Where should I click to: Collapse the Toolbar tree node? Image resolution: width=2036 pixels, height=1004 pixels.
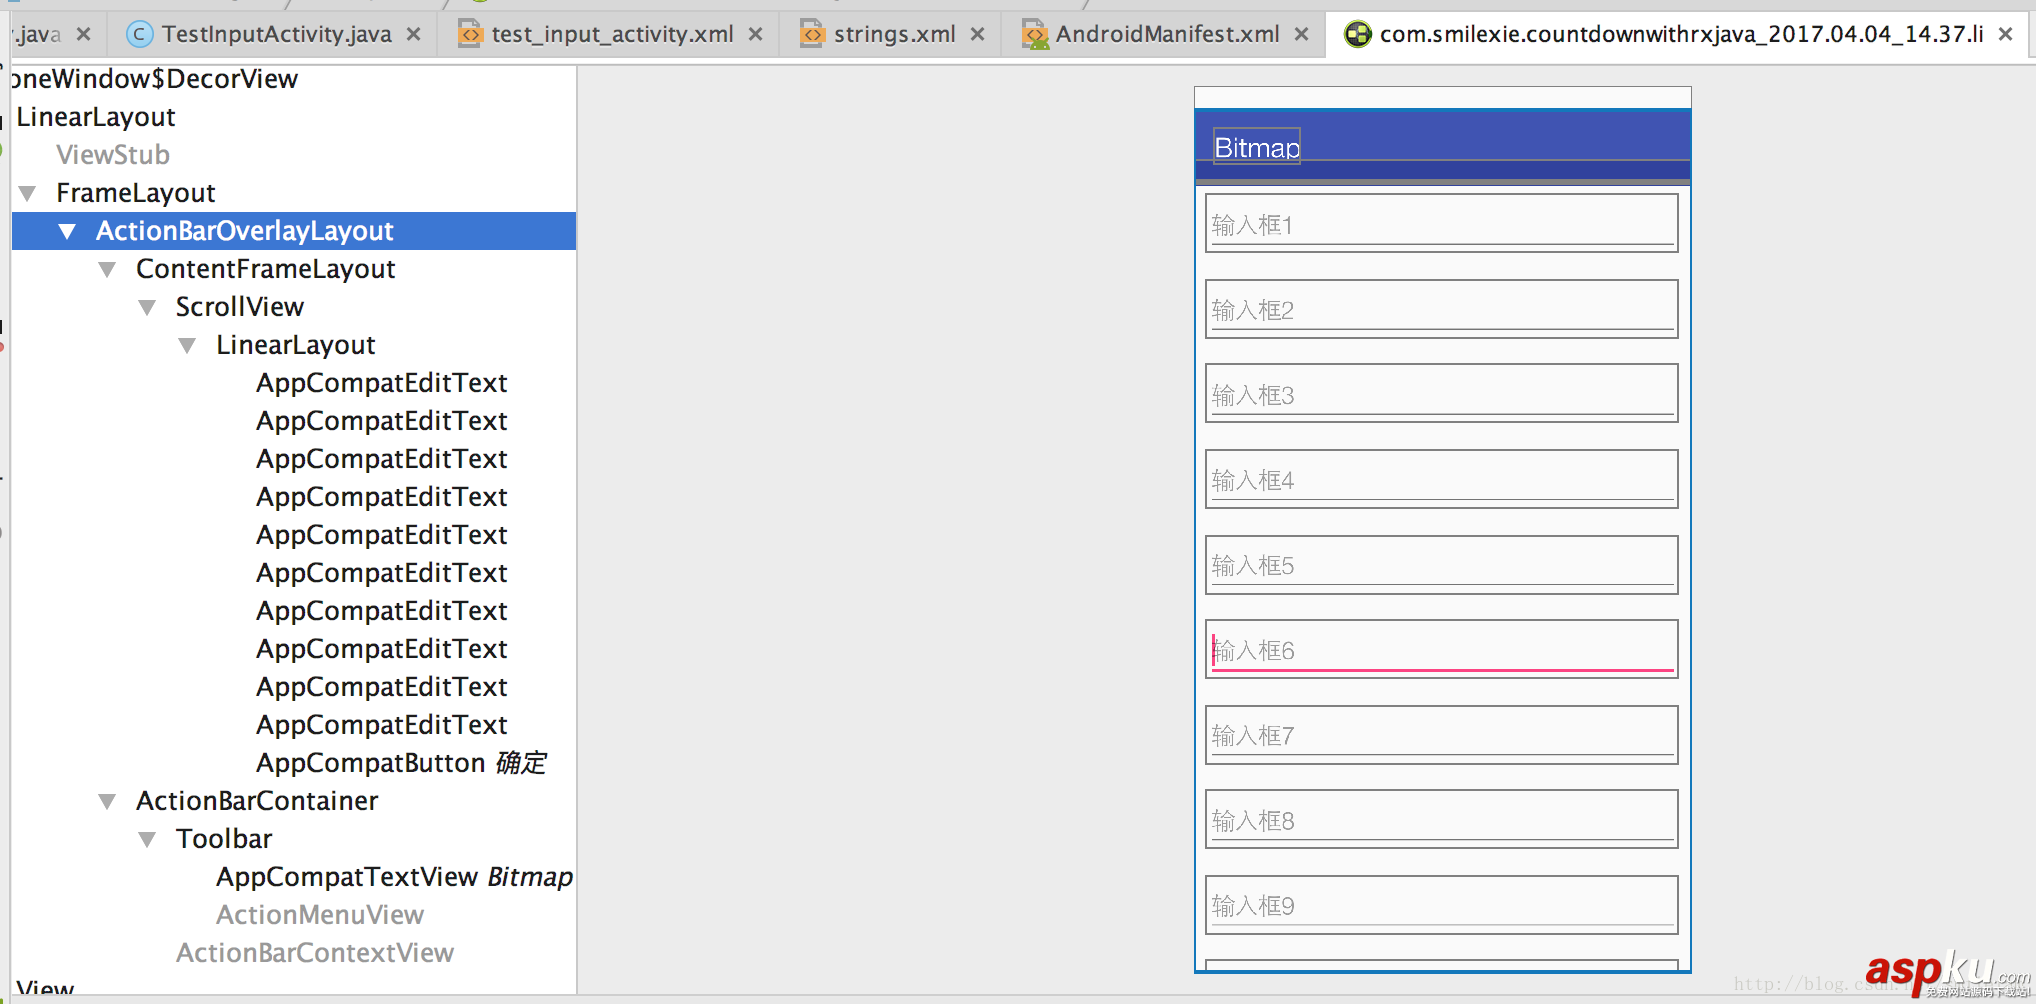(148, 839)
